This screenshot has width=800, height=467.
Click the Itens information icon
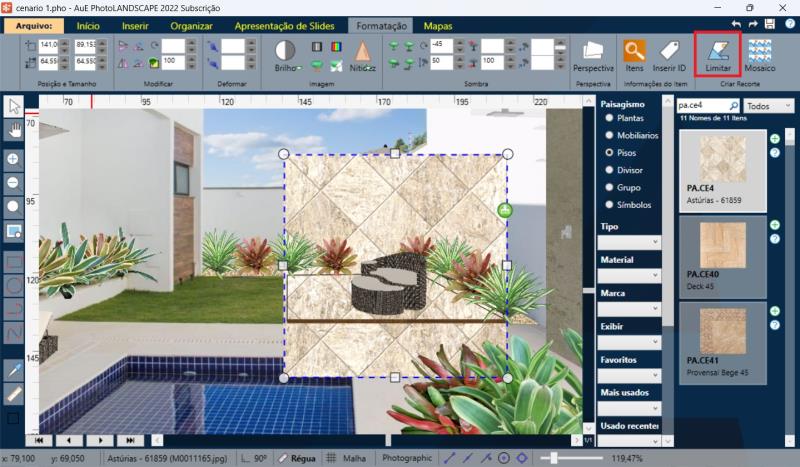click(x=634, y=54)
